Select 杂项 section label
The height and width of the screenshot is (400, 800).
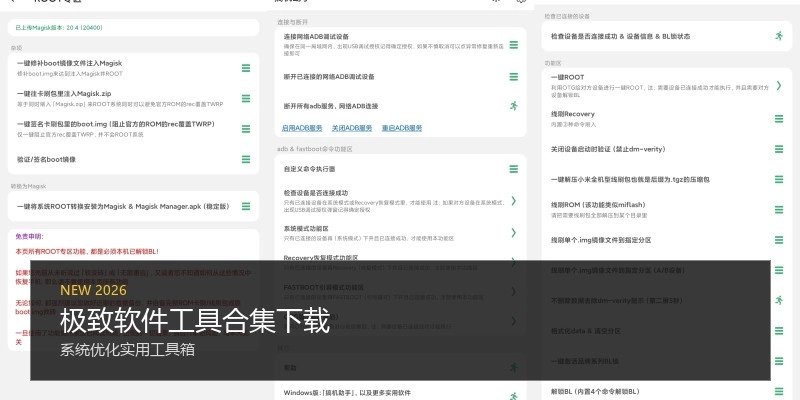[x=16, y=48]
